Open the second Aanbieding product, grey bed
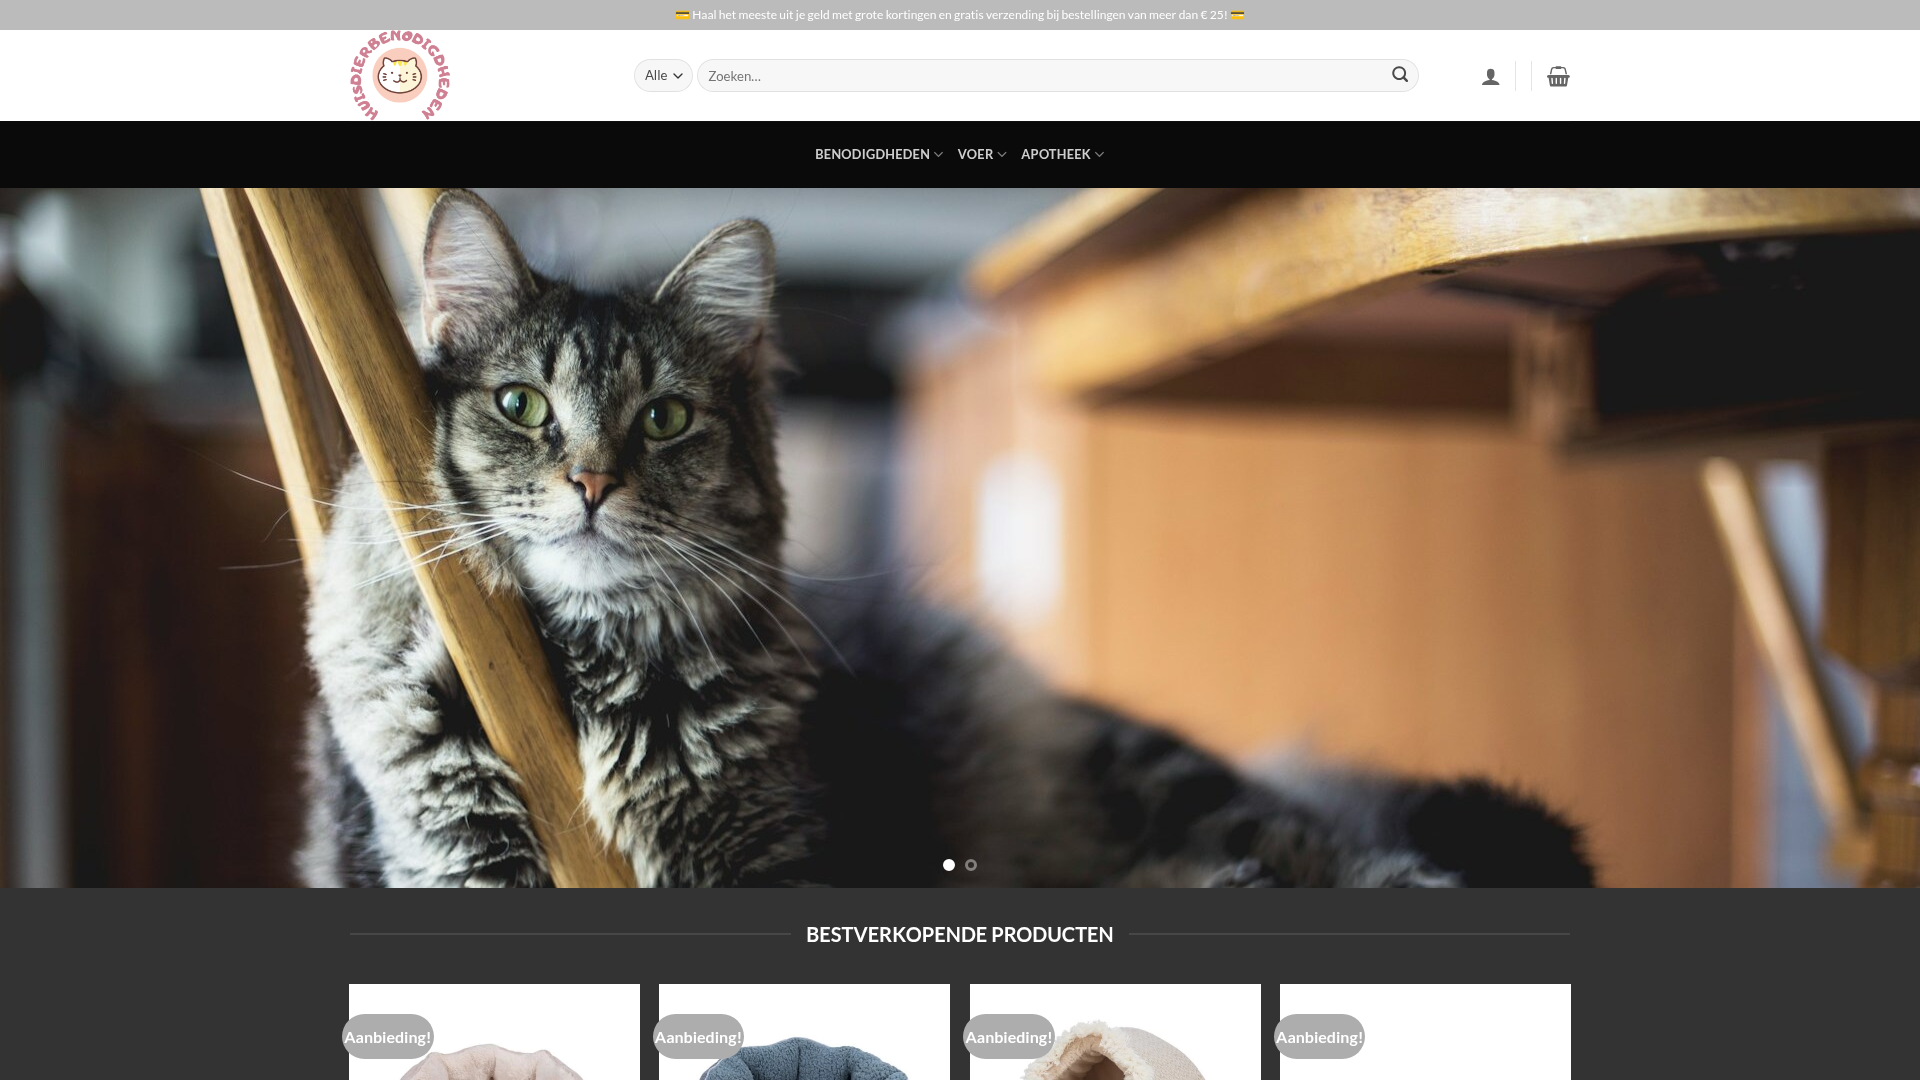The width and height of the screenshot is (1920, 1080). [804, 1032]
